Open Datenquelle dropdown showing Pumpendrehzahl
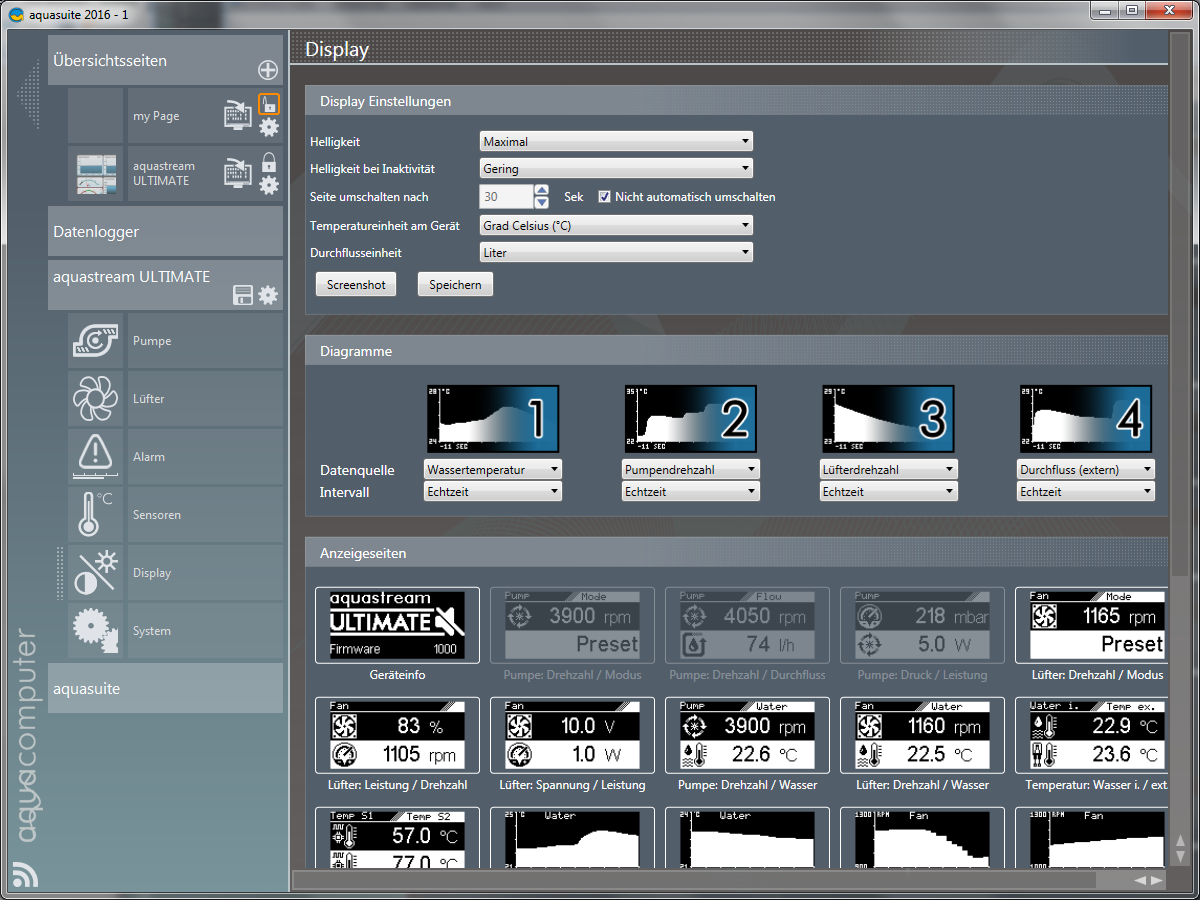This screenshot has width=1200, height=900. point(691,469)
